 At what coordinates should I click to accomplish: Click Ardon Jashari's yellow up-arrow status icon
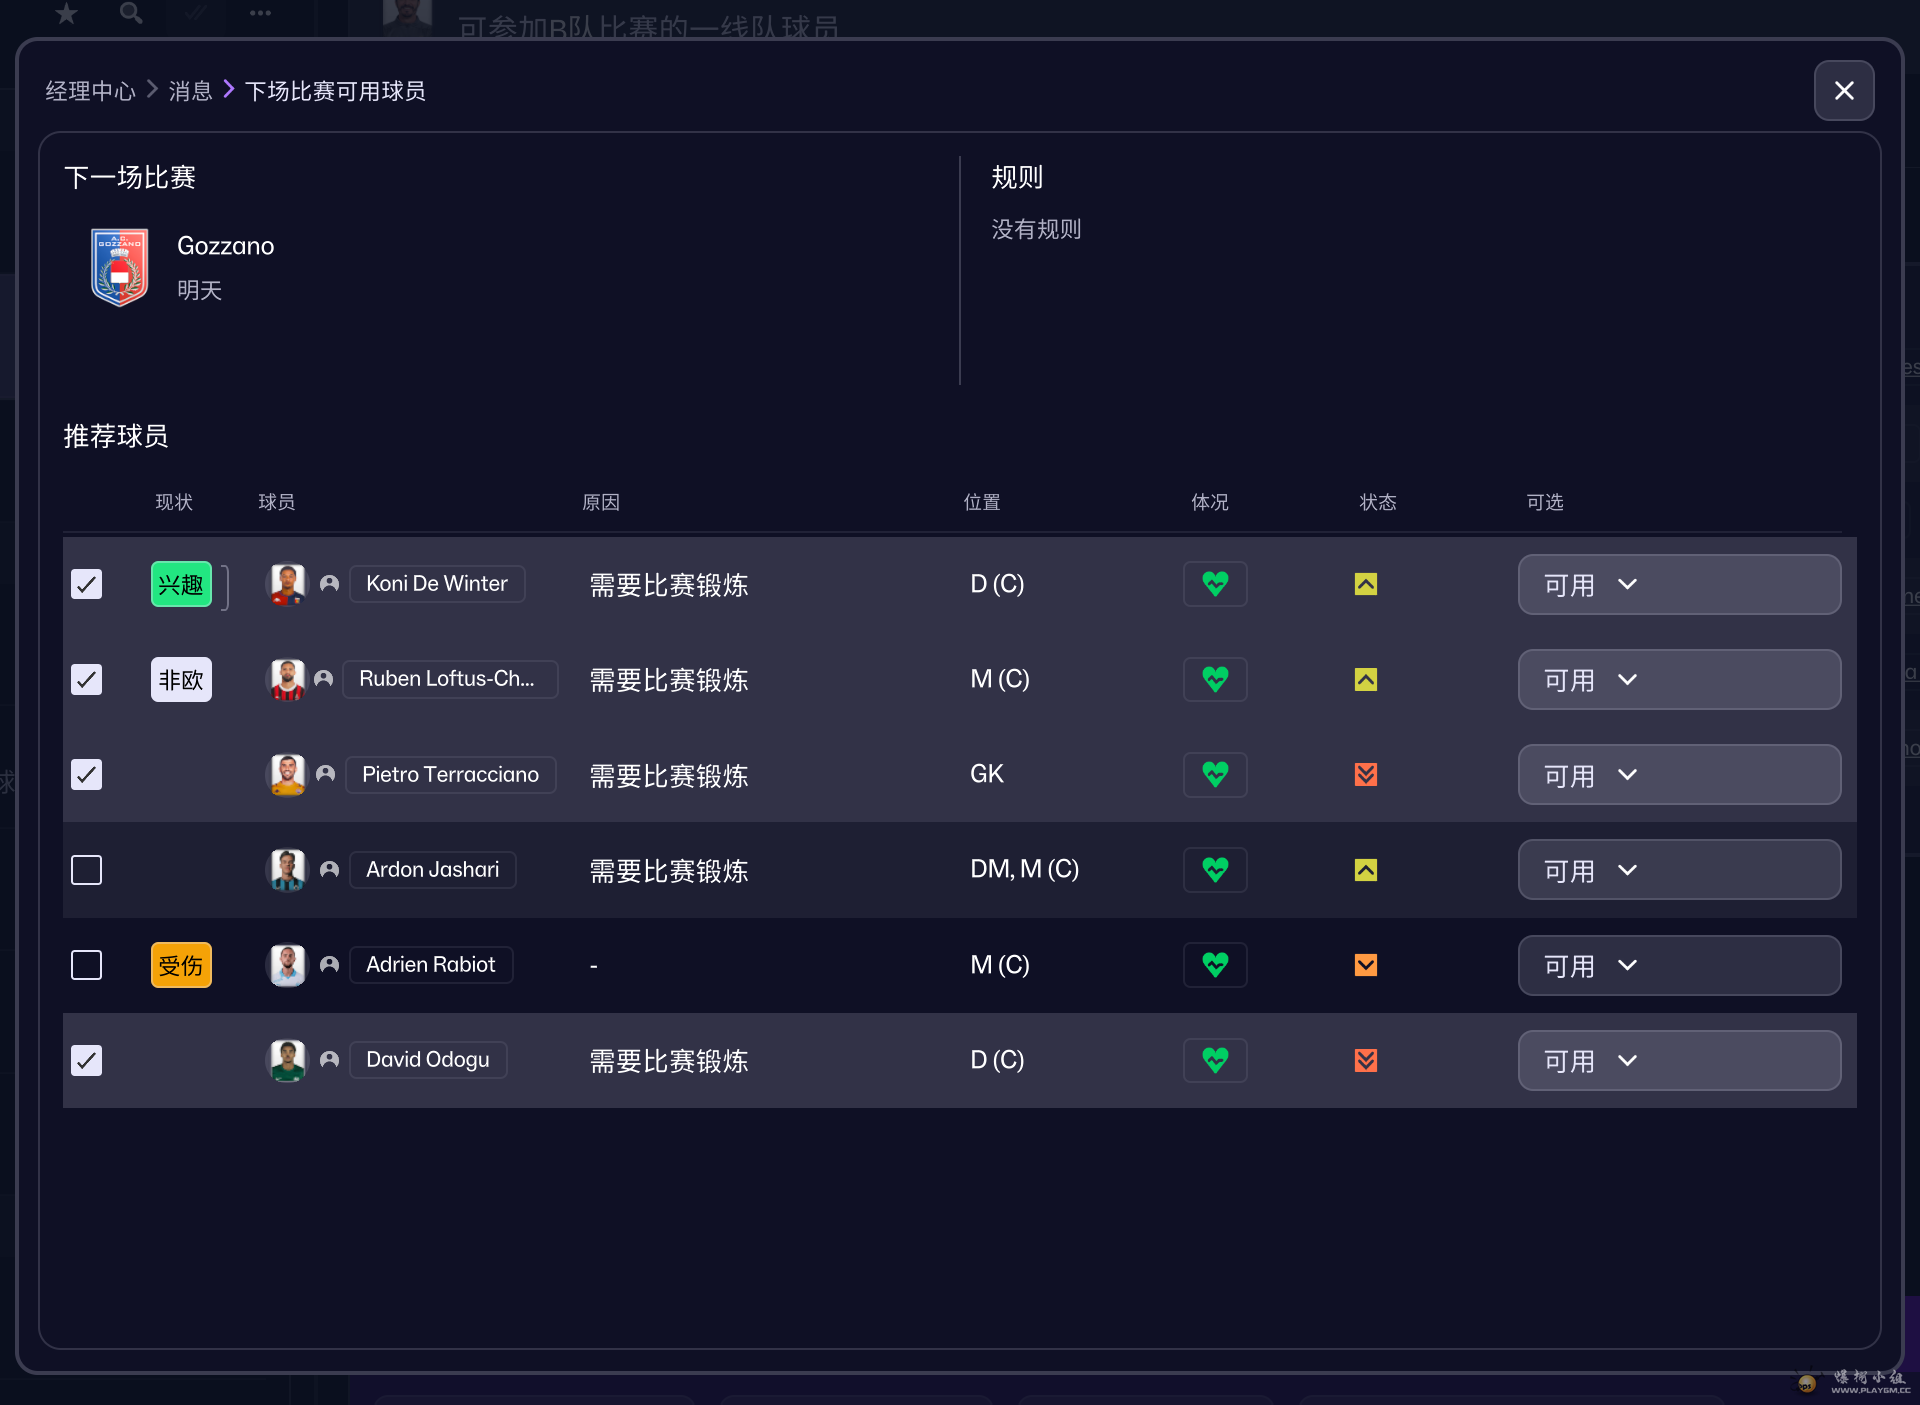coord(1365,870)
